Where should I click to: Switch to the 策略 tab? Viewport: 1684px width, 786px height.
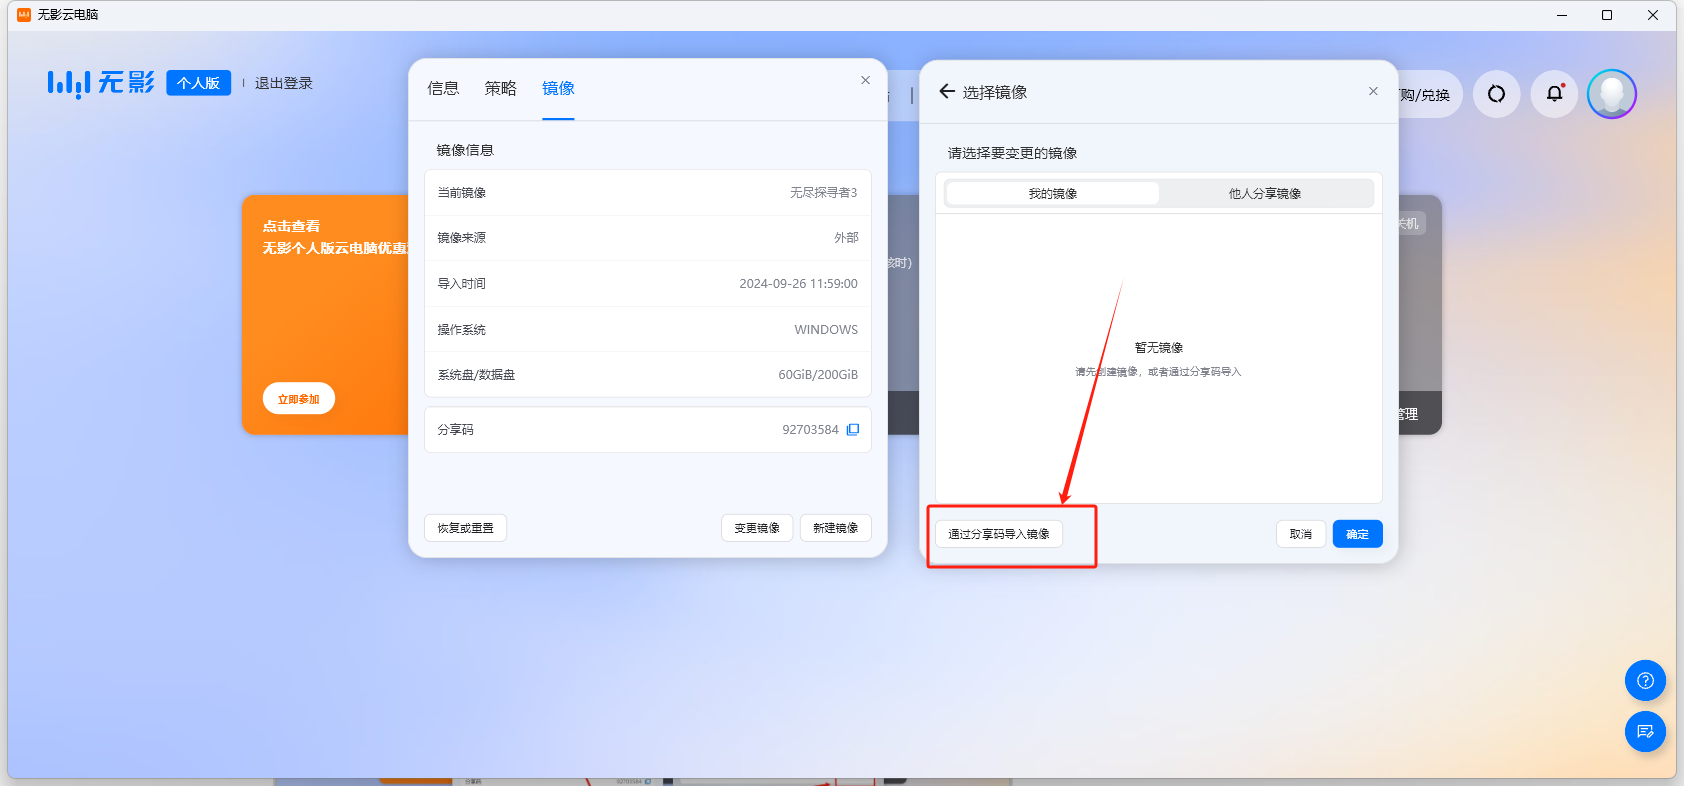point(500,88)
